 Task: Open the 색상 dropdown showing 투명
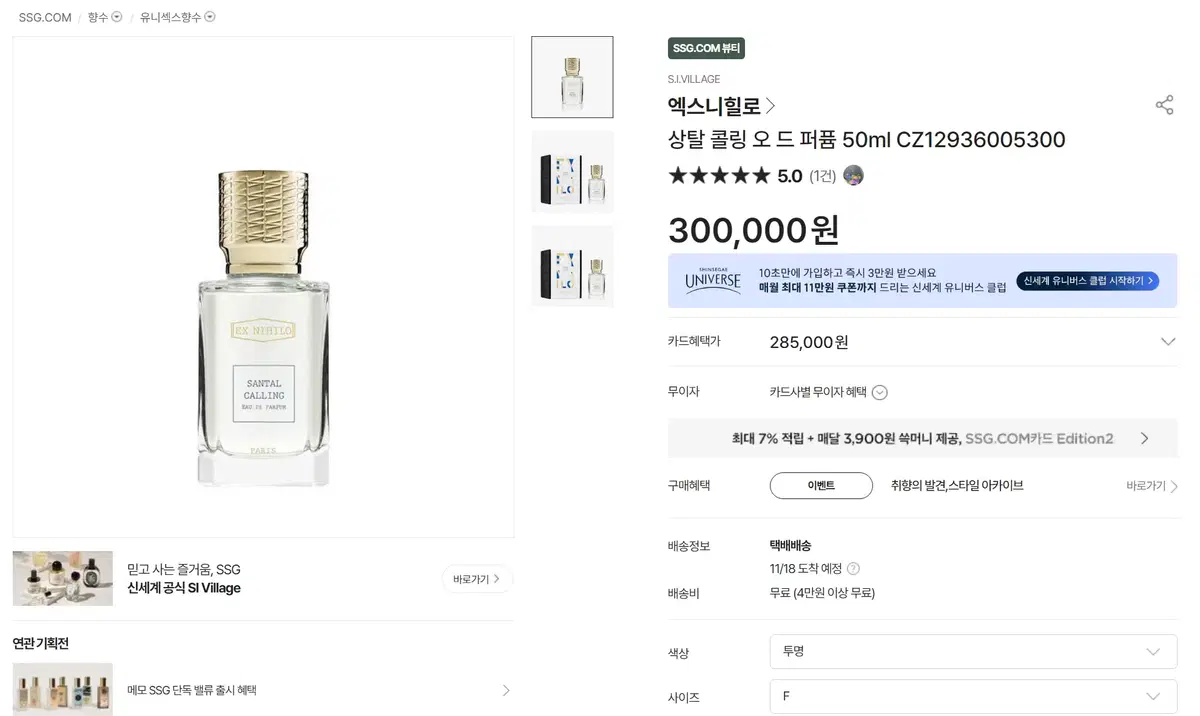pyautogui.click(x=972, y=651)
